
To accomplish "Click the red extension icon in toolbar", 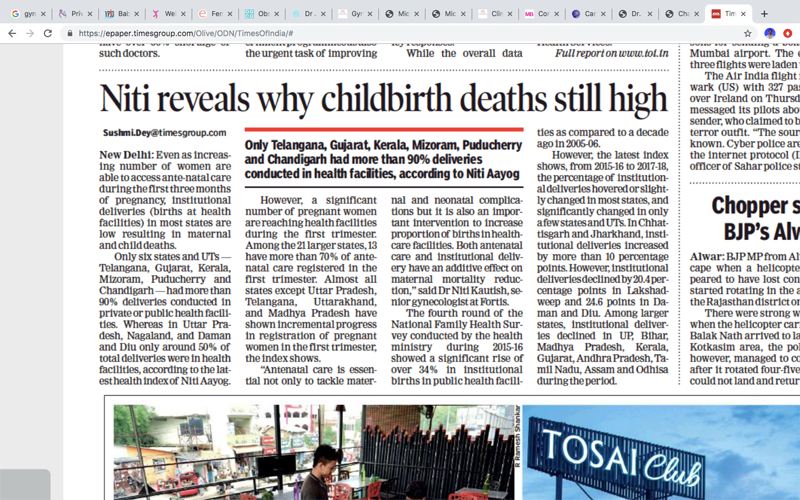I will click(x=787, y=33).
